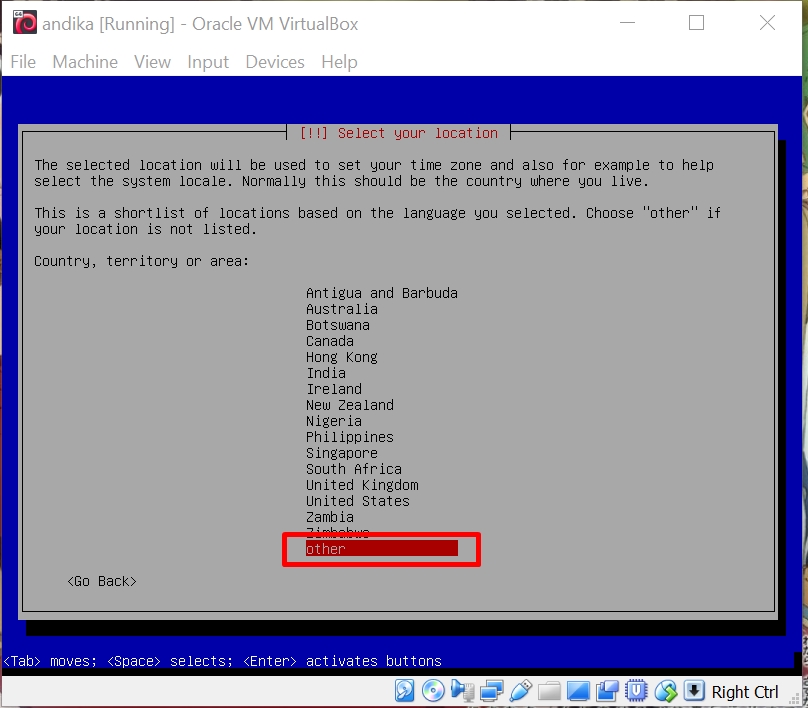Select South Africa from the location list
The width and height of the screenshot is (808, 708).
[354, 469]
